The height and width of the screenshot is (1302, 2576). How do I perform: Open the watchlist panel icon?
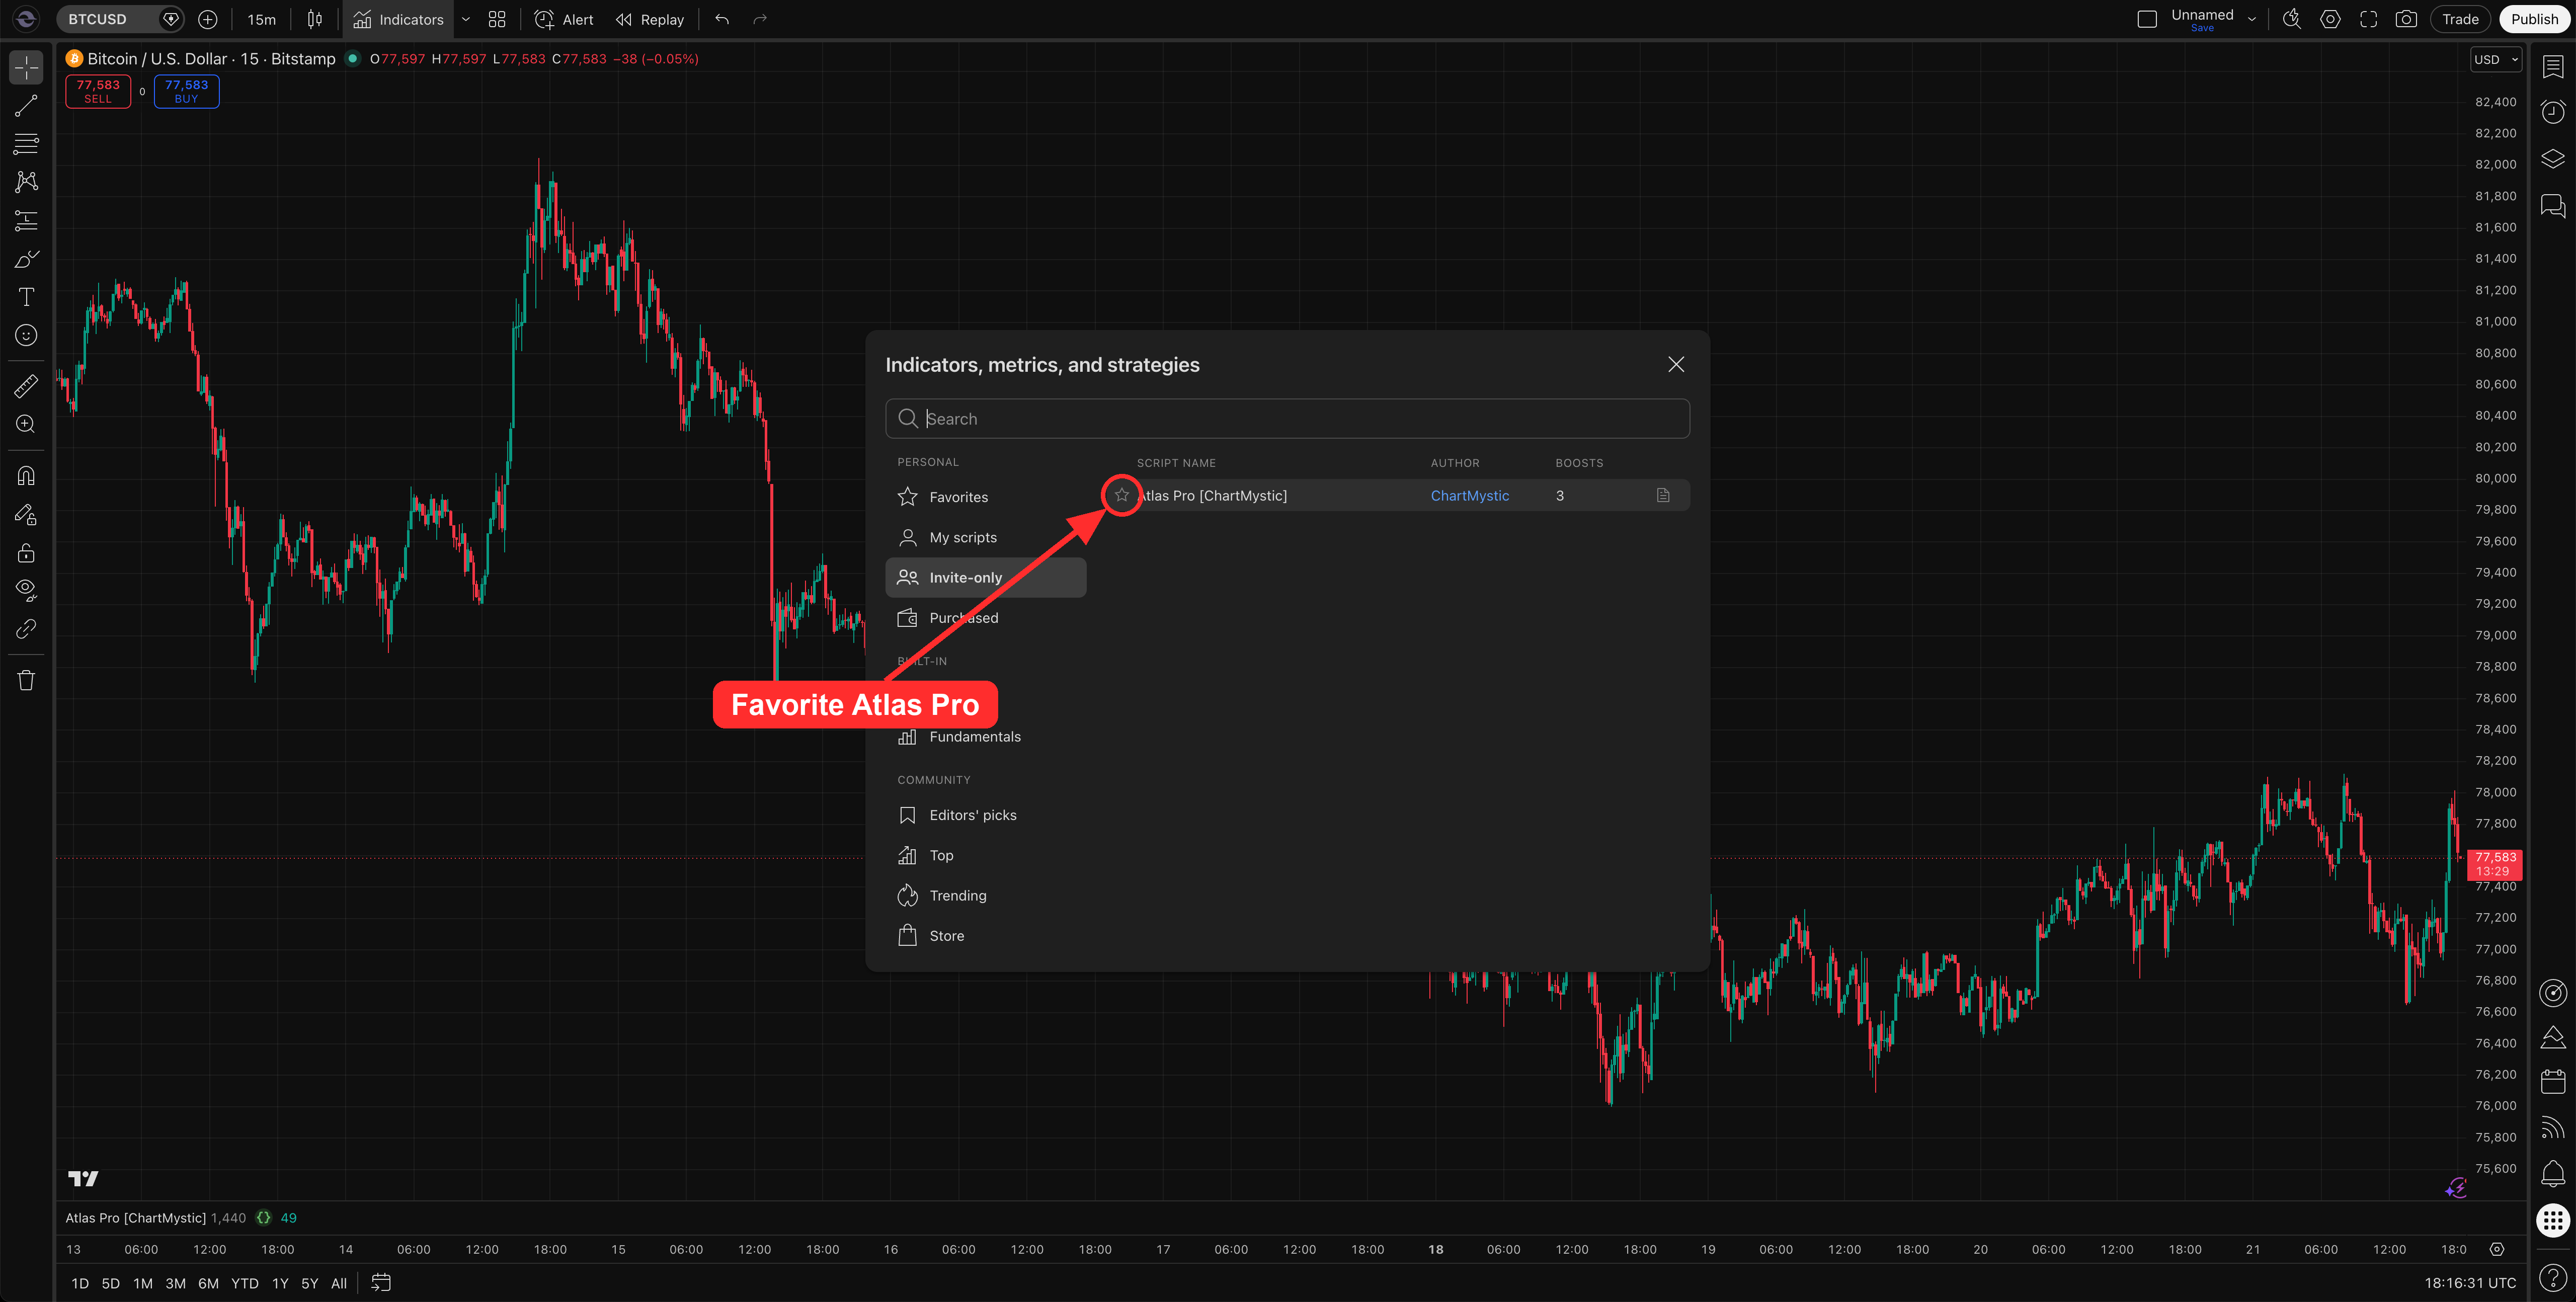tap(2552, 66)
